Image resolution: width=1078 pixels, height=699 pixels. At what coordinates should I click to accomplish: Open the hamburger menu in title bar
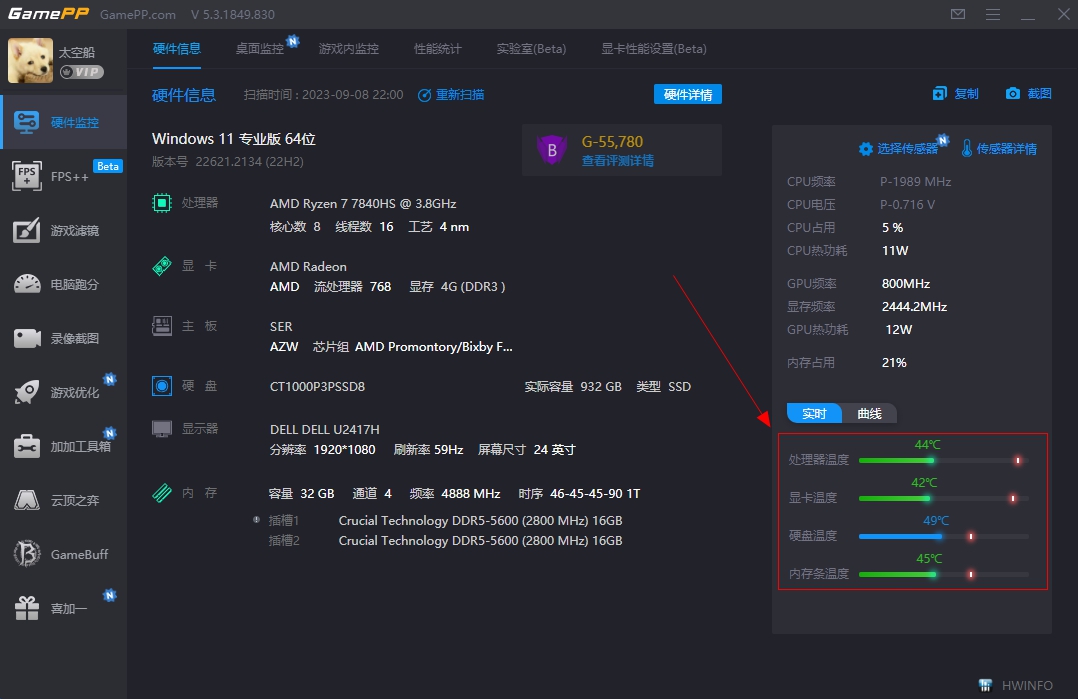coord(993,14)
